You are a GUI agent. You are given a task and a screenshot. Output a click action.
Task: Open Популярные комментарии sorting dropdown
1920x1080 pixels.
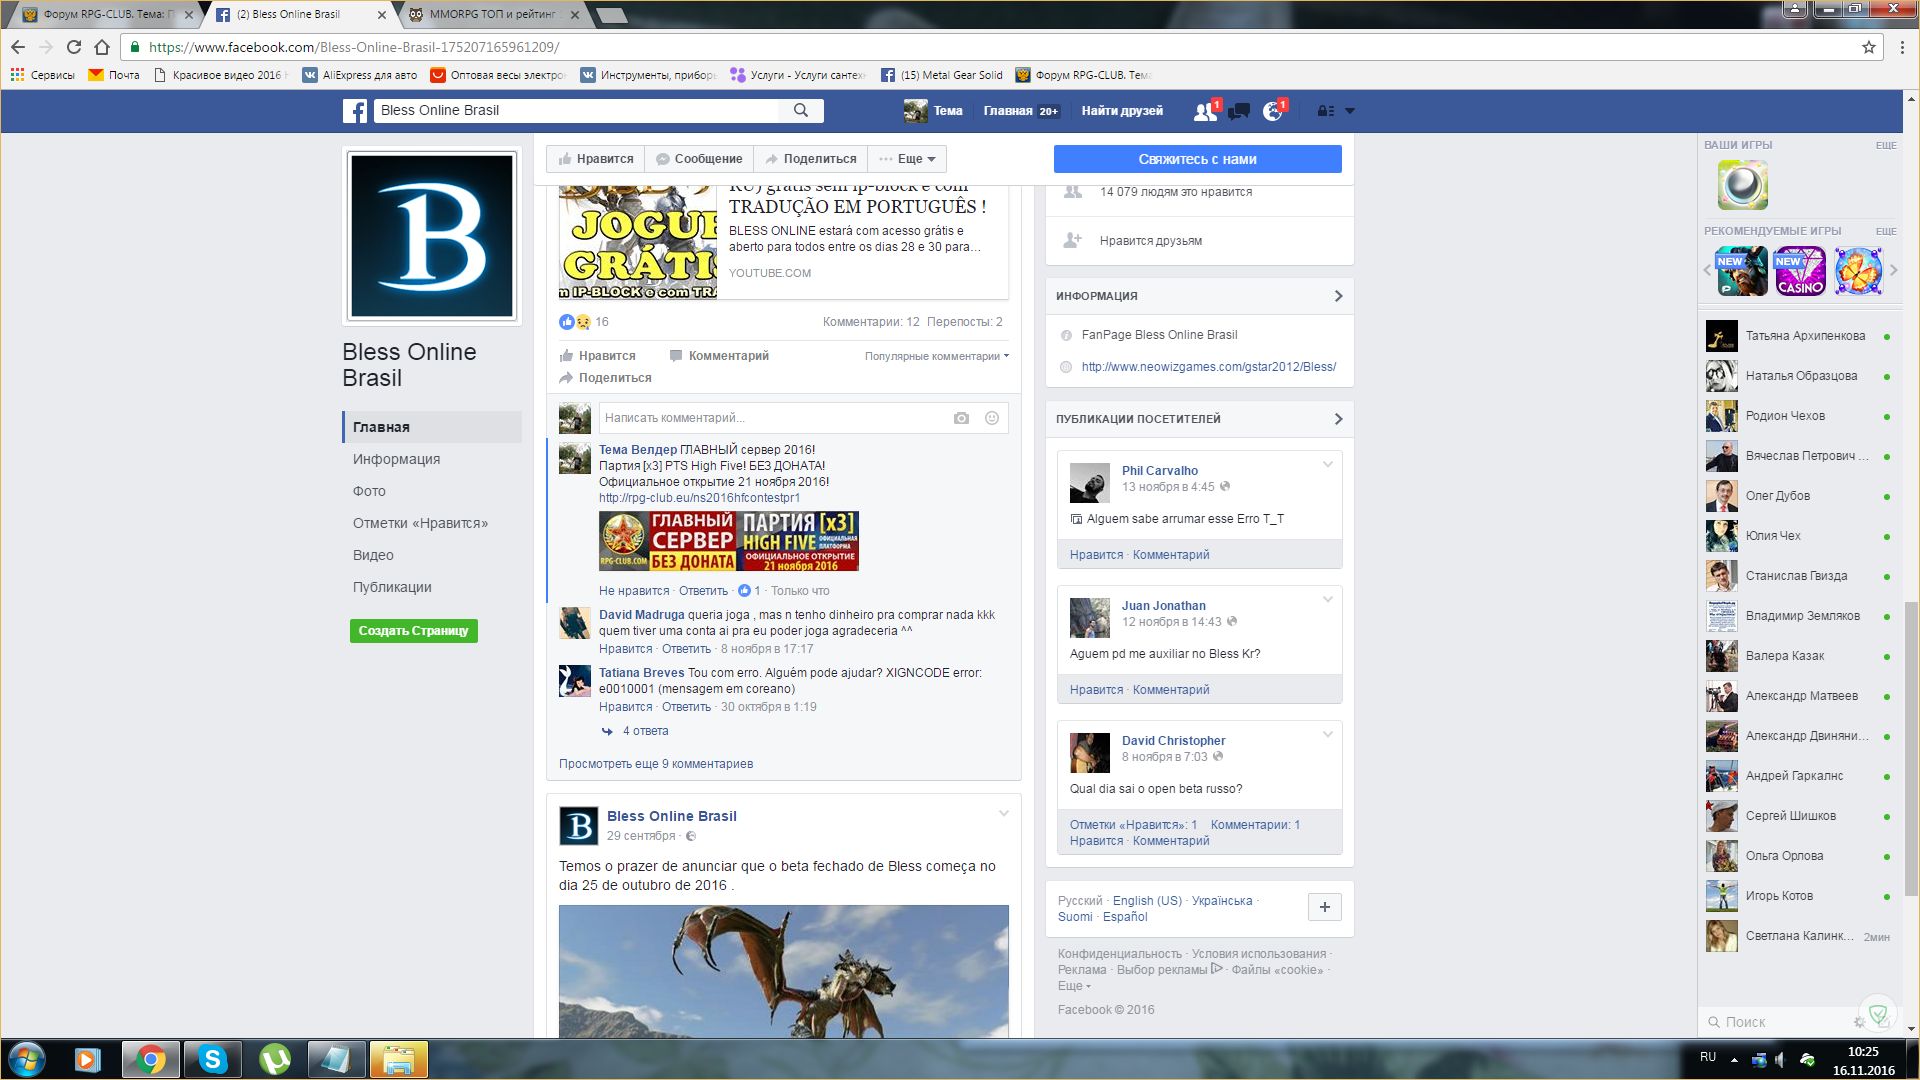coord(937,356)
